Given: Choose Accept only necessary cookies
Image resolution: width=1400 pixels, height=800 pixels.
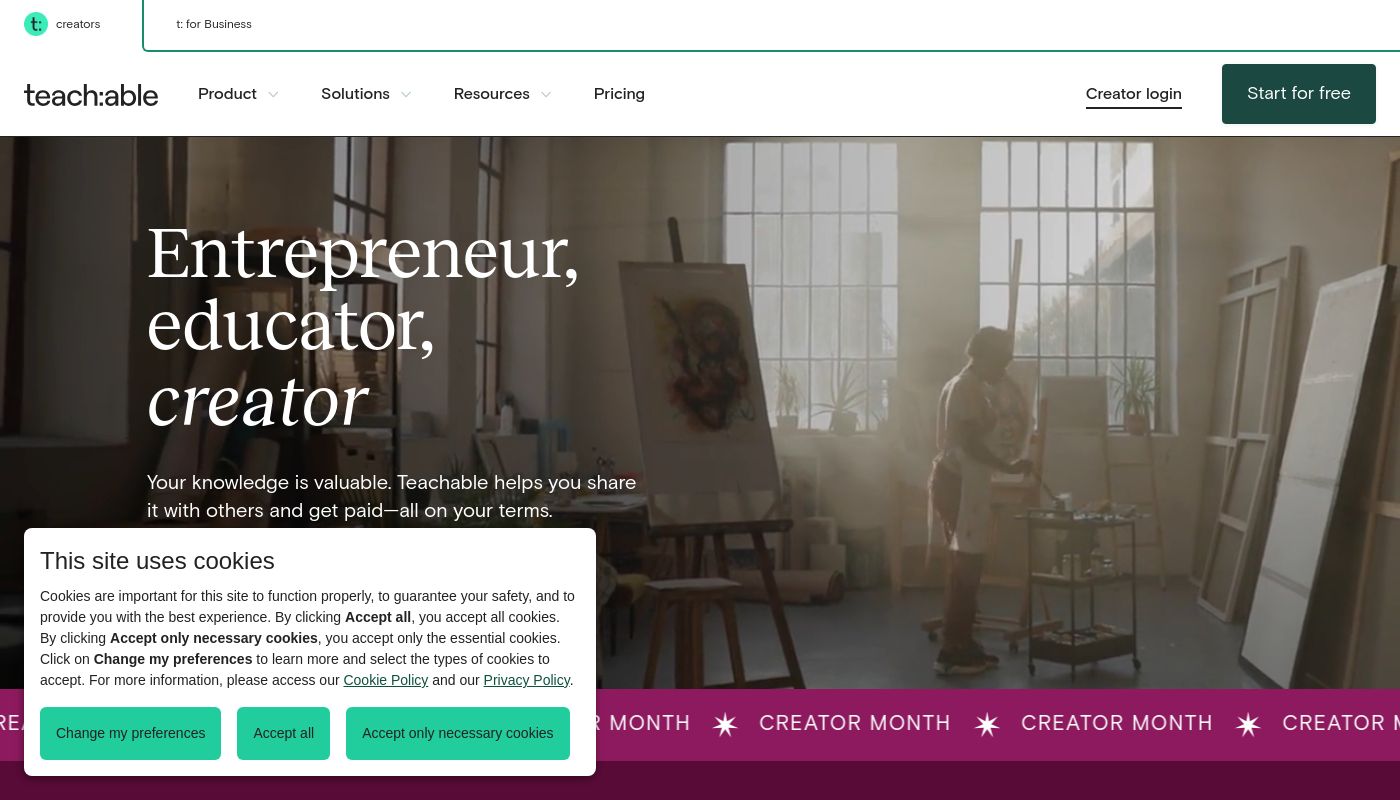Looking at the screenshot, I should 457,733.
